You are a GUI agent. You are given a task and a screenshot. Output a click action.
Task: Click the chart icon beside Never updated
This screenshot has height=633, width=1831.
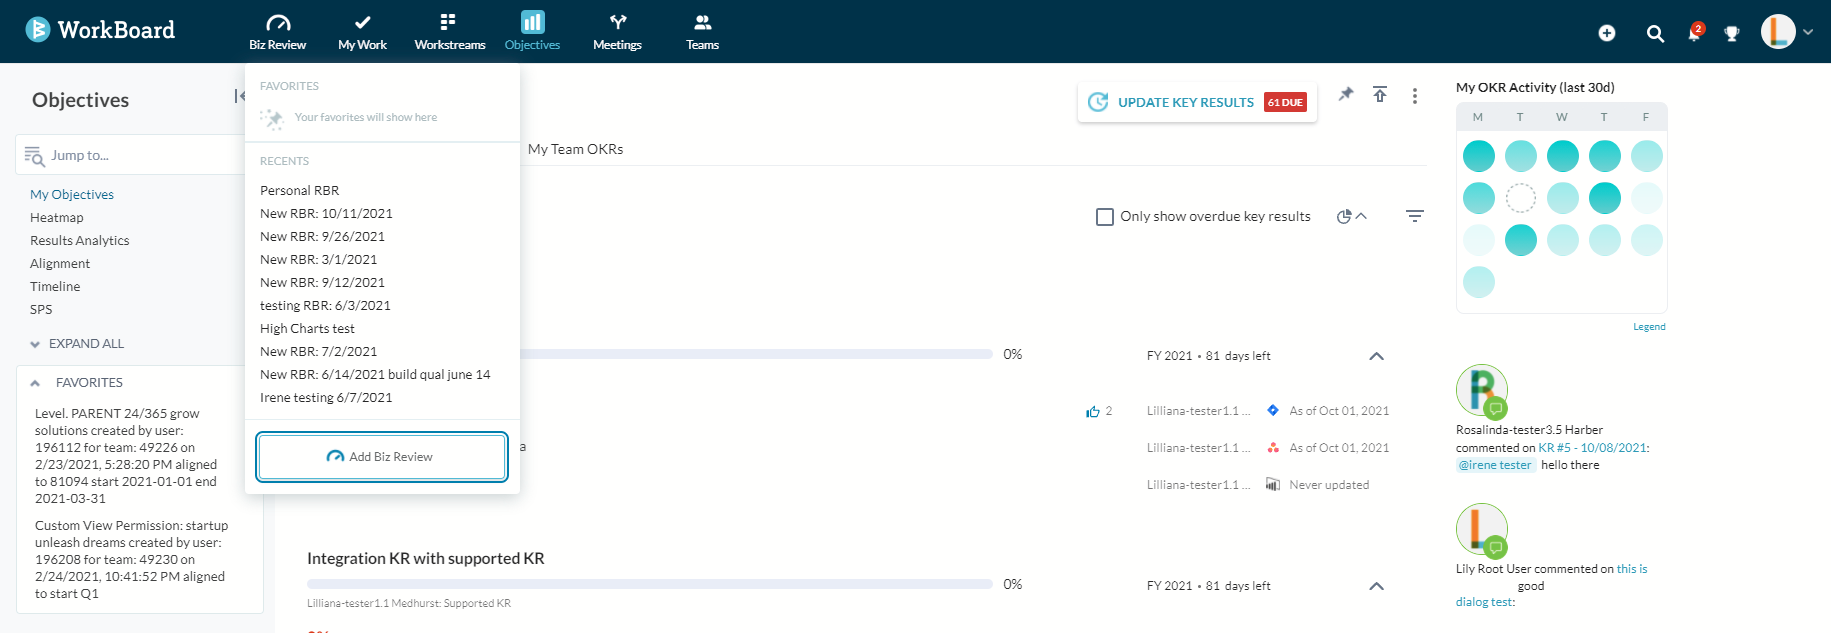1273,484
